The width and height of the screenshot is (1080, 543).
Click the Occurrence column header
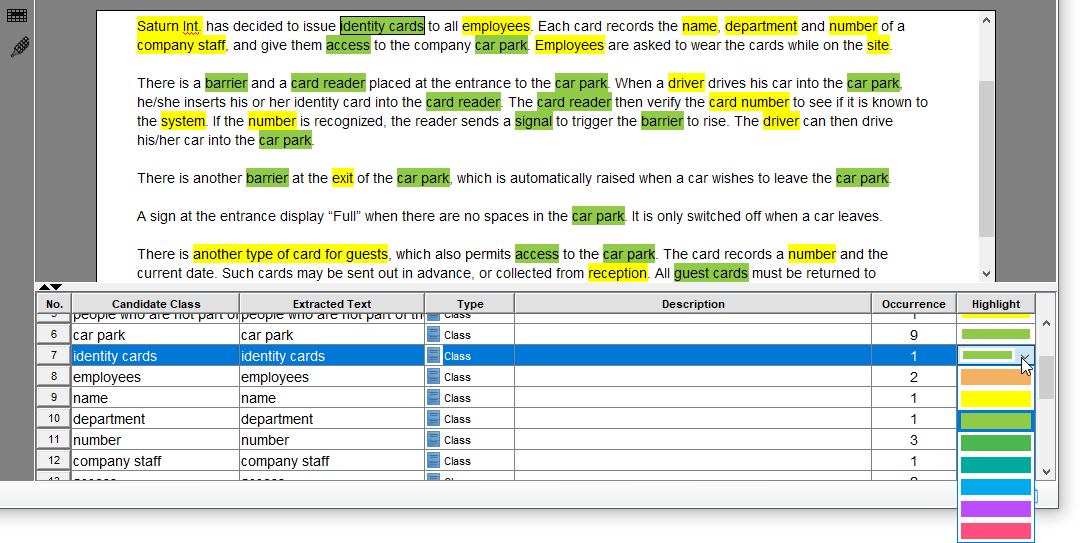[x=913, y=304]
